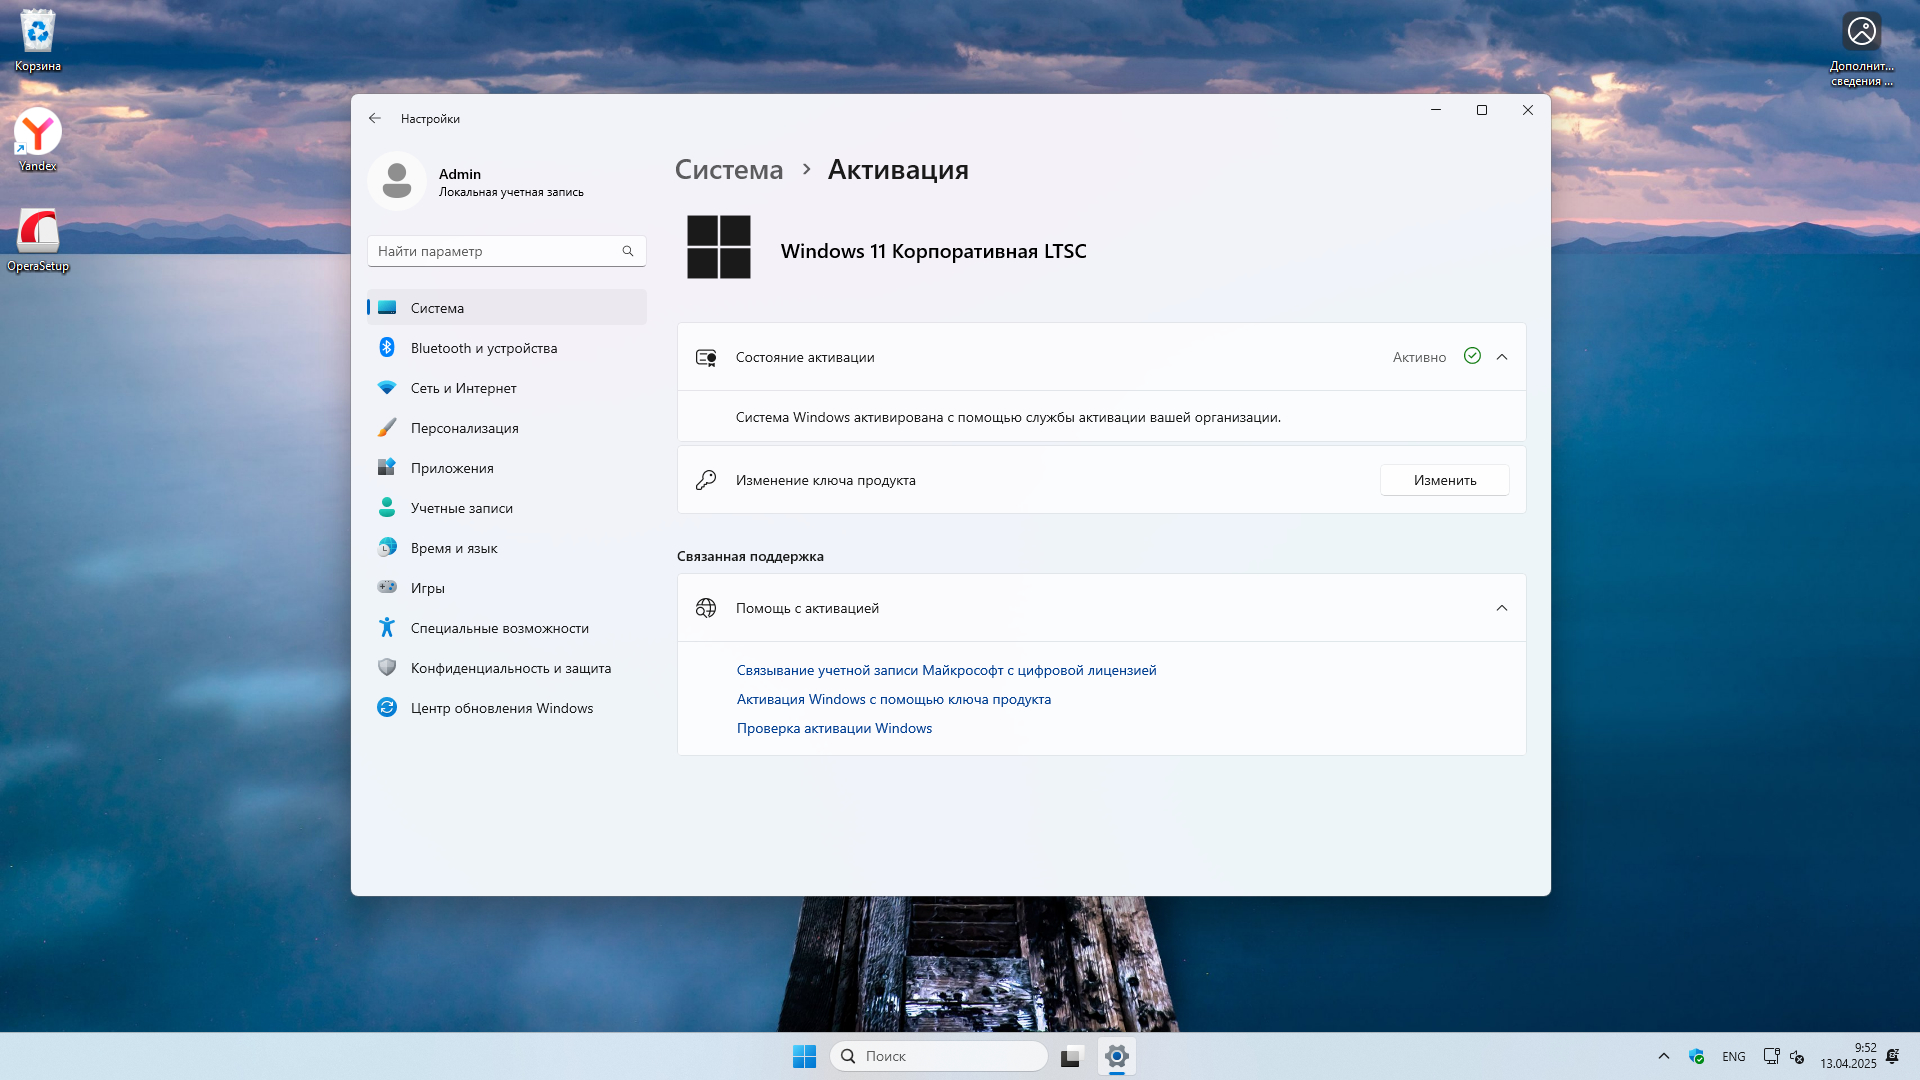Click Система in the breadcrumb

tap(728, 170)
